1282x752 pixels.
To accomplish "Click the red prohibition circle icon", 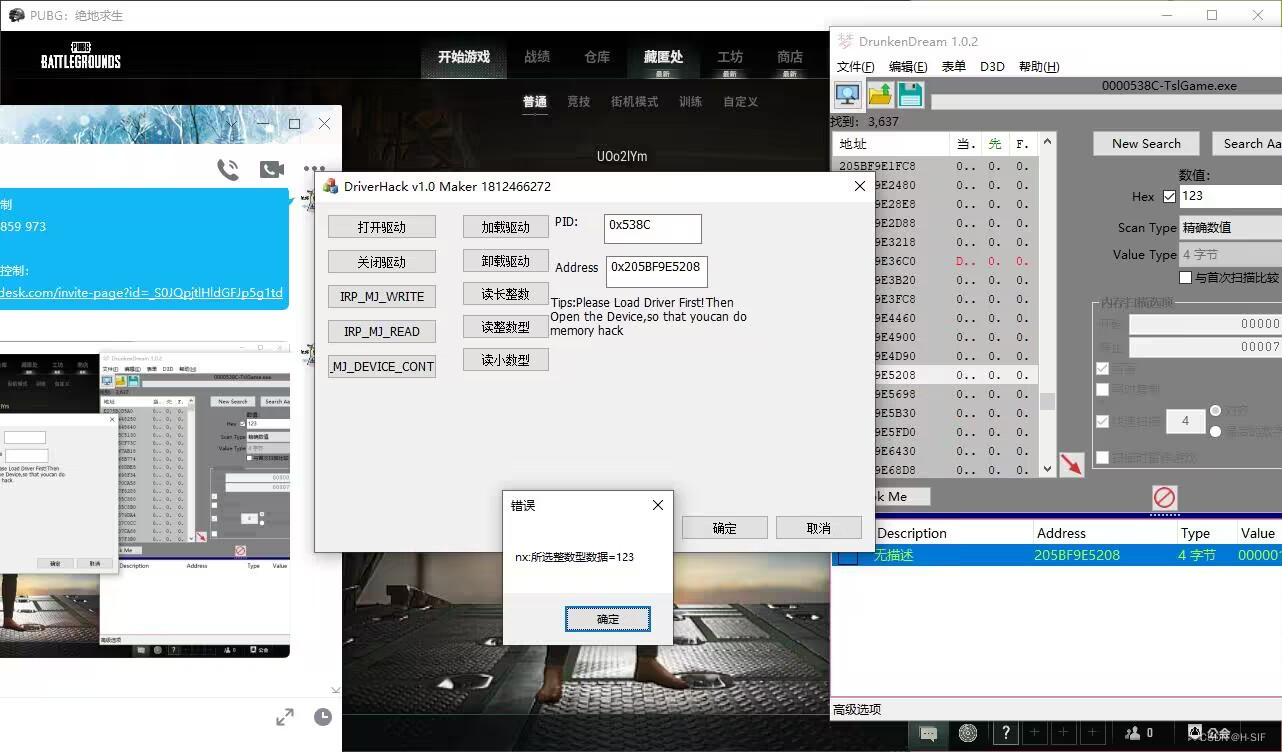I will 1164,497.
